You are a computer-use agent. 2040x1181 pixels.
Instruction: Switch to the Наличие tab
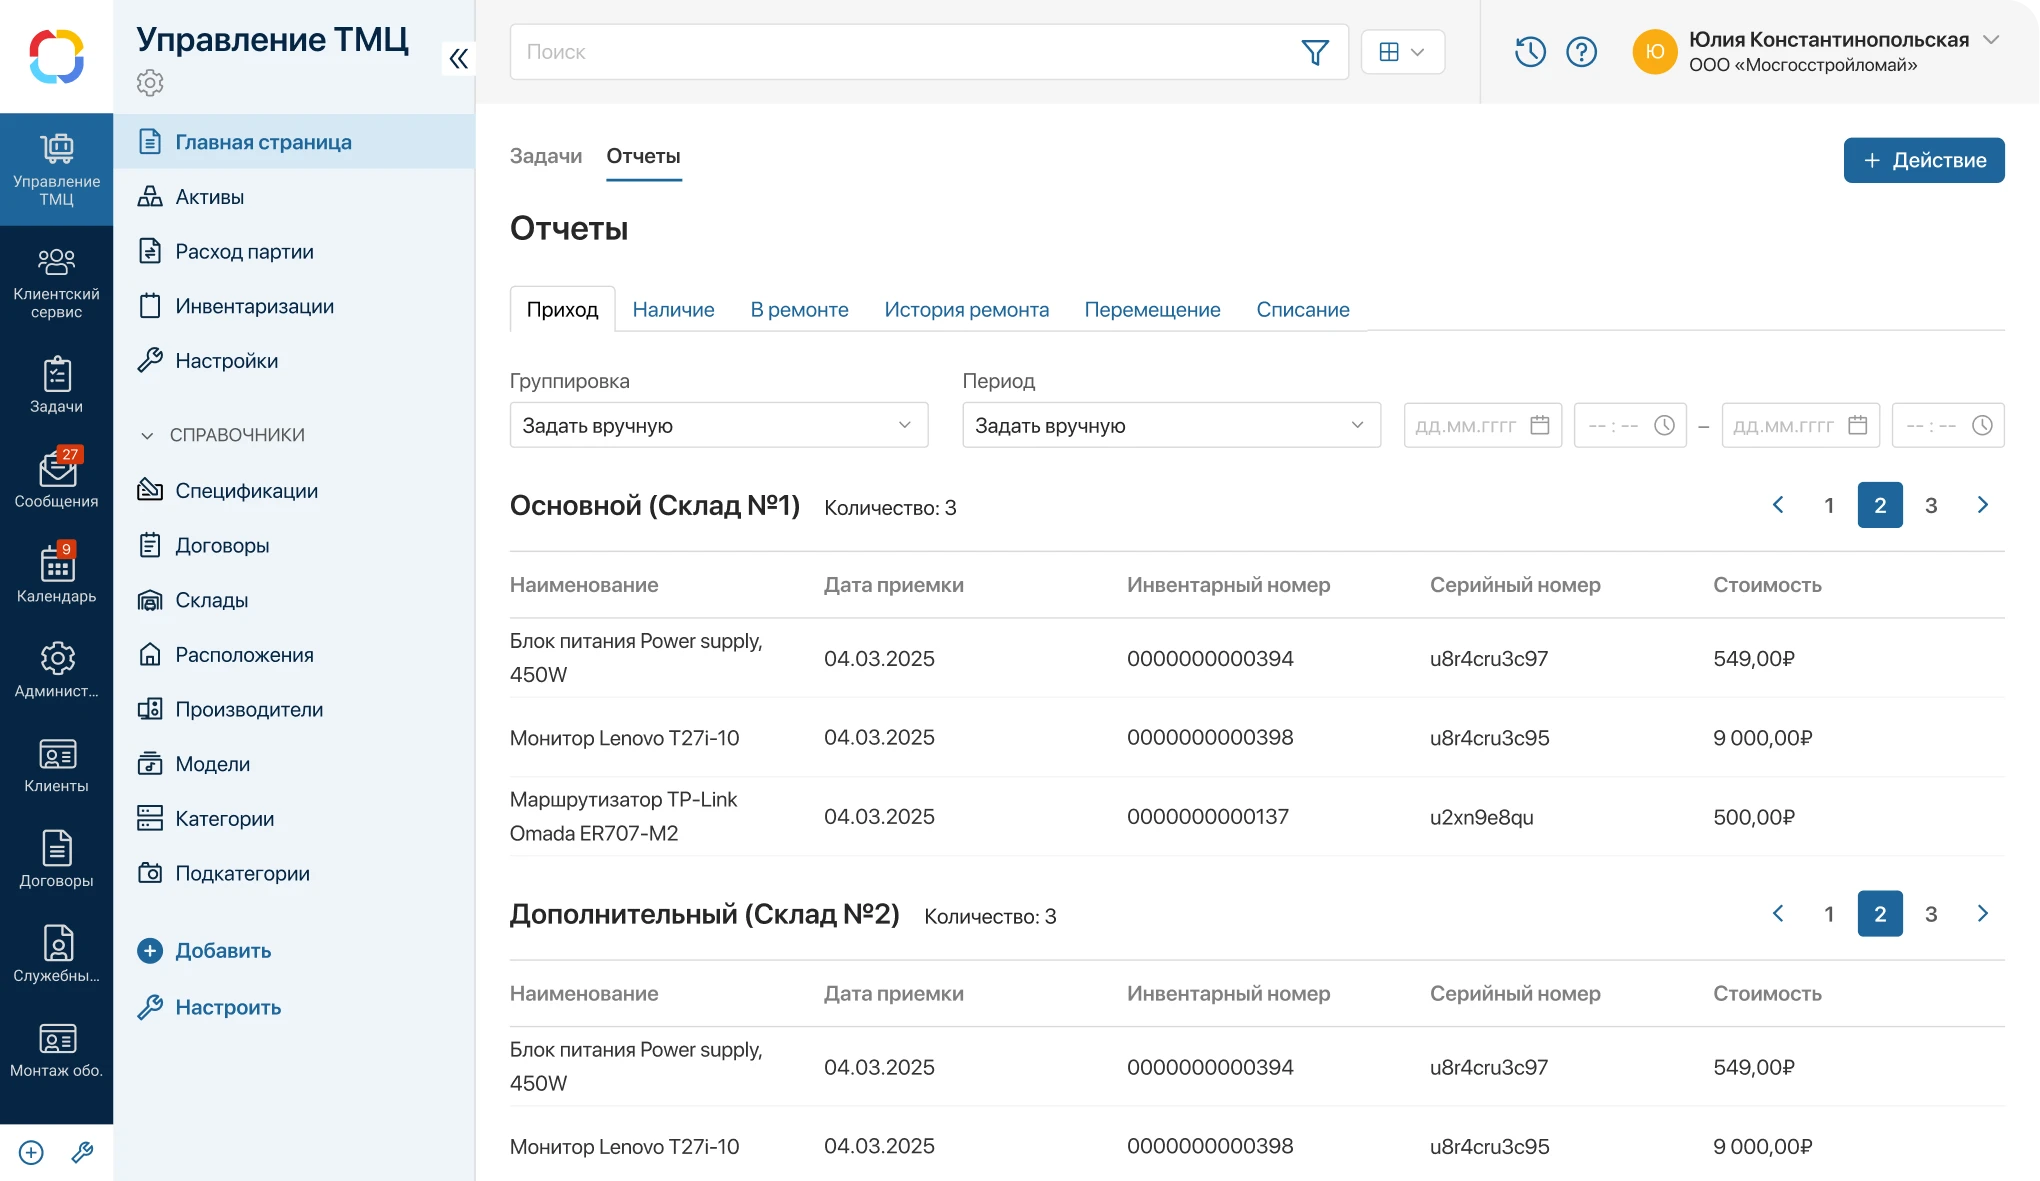pyautogui.click(x=673, y=309)
